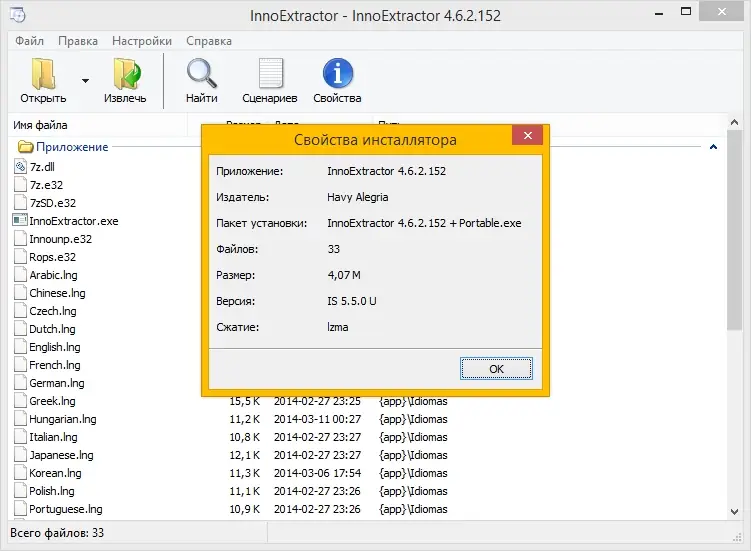The height and width of the screenshot is (551, 751).
Task: Click the file list scrollbar thumb
Action: tap(734, 230)
